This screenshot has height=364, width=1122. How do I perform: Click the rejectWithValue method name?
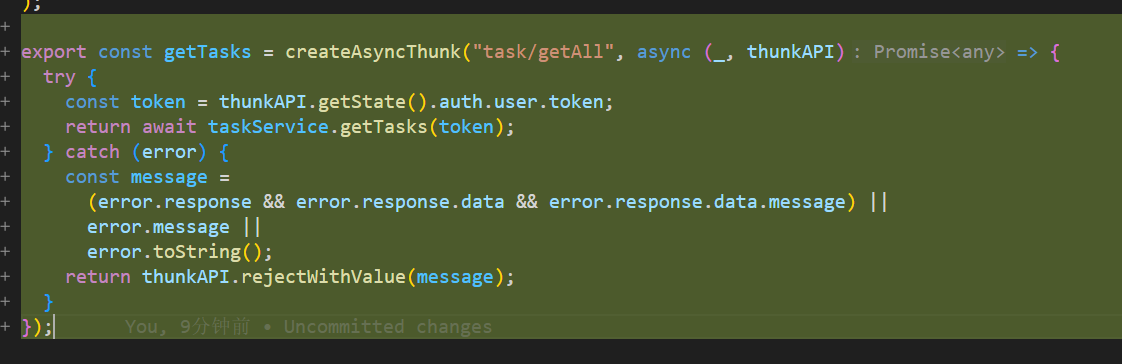coord(323,277)
